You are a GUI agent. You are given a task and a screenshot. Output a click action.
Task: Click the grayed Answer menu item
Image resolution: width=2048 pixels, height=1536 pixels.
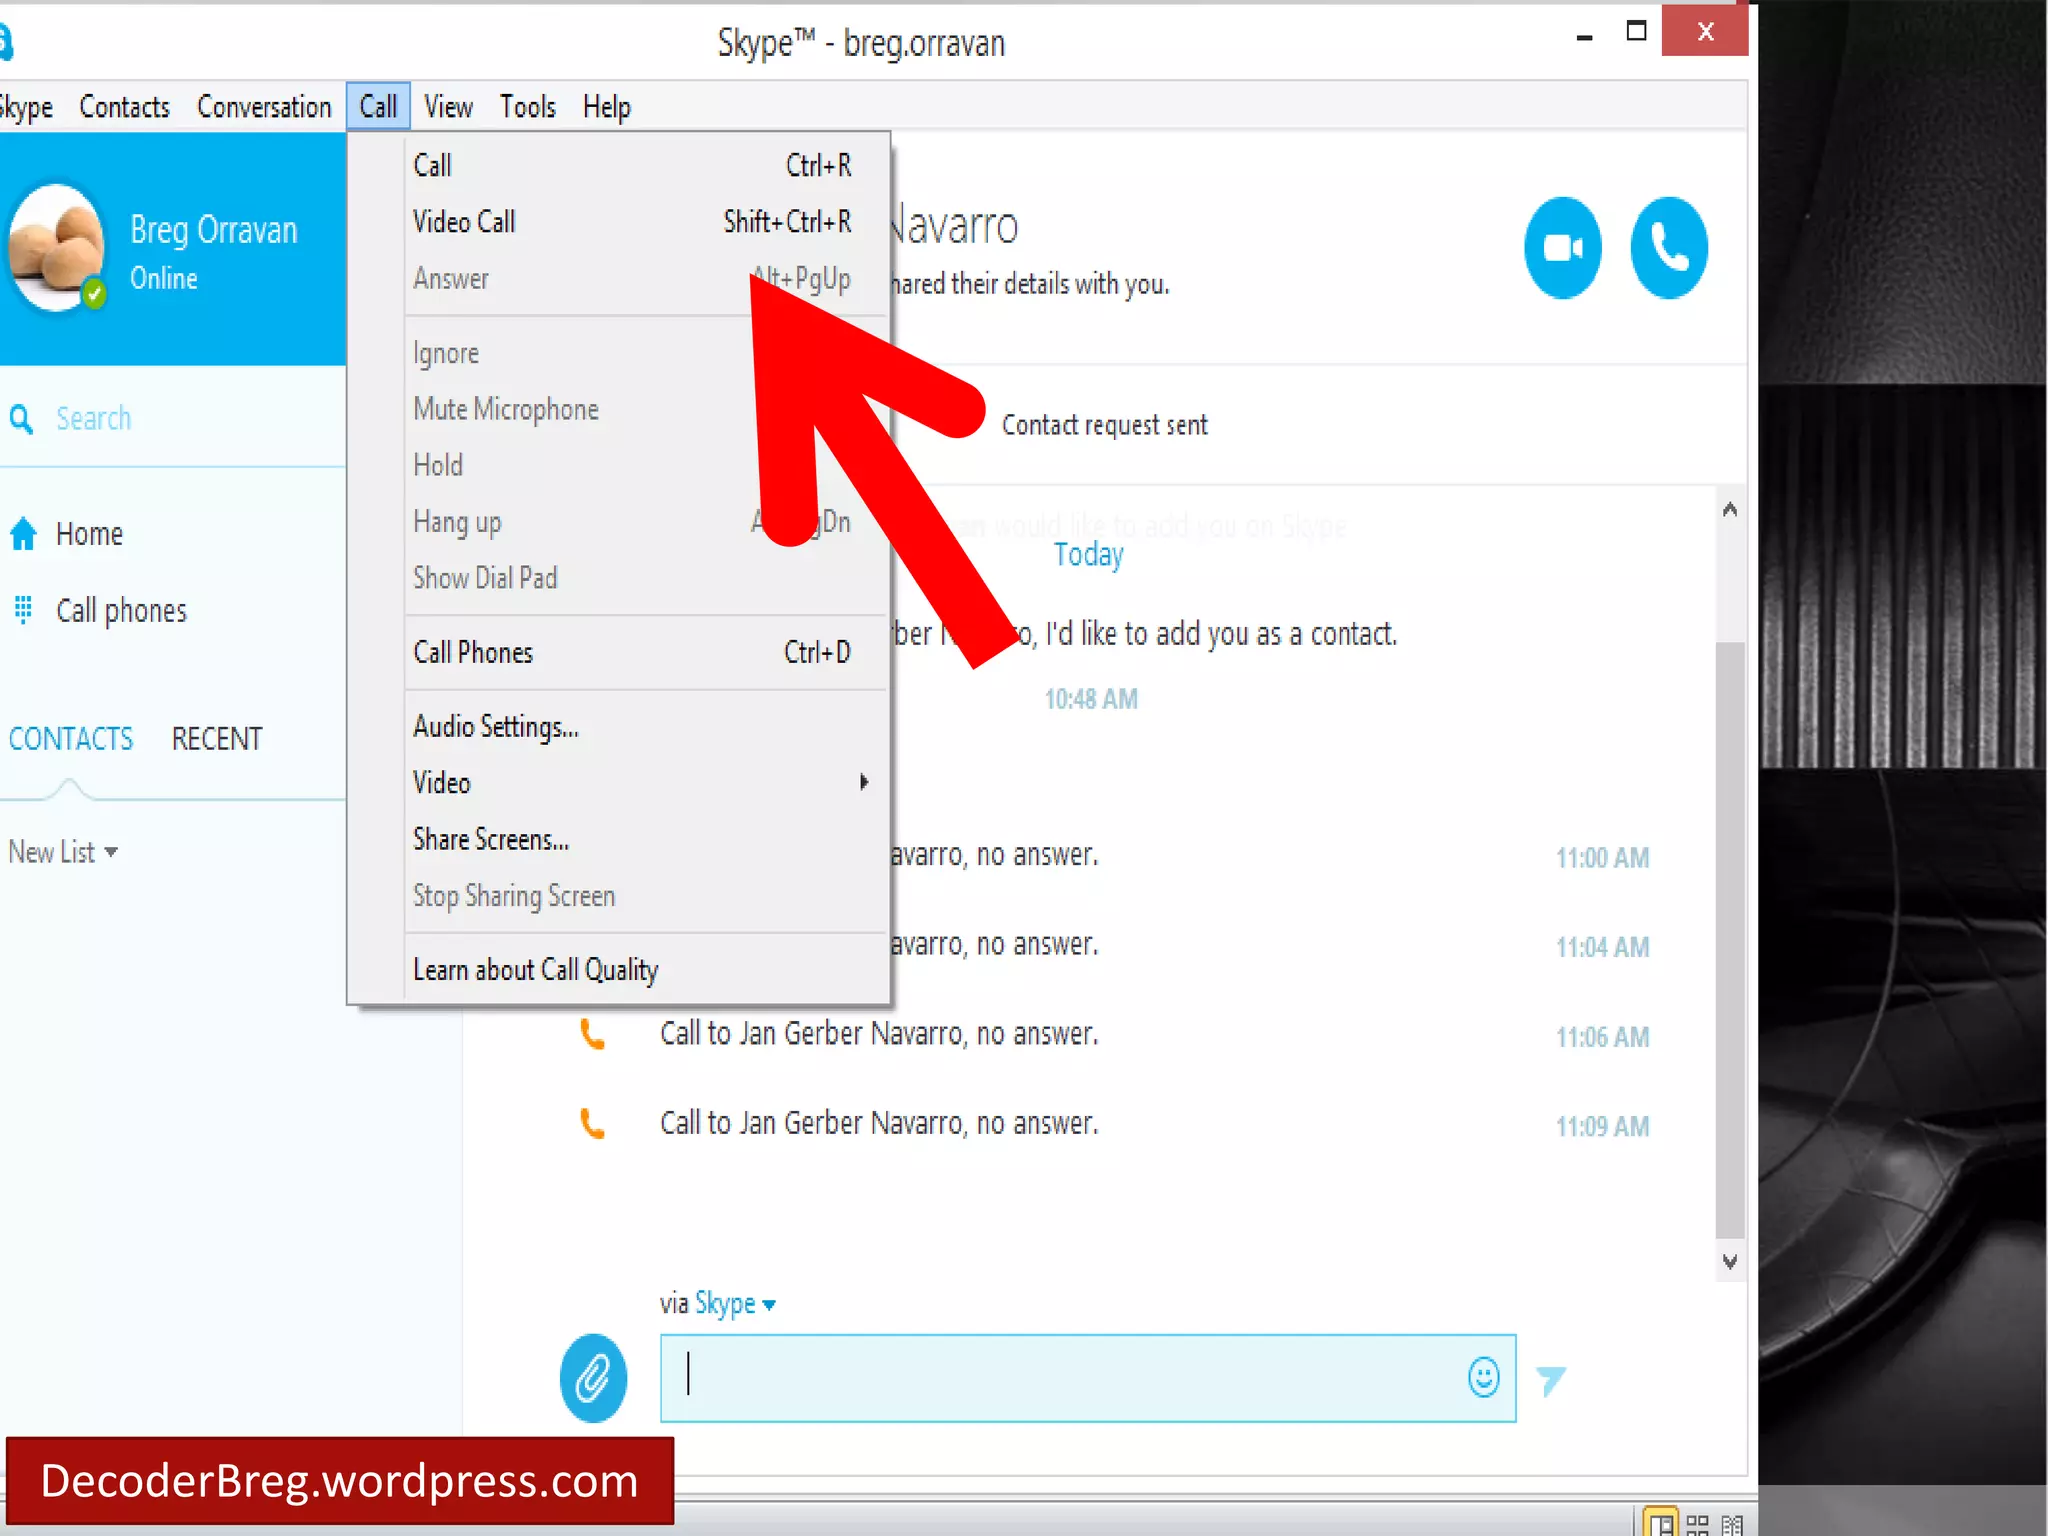click(x=631, y=278)
